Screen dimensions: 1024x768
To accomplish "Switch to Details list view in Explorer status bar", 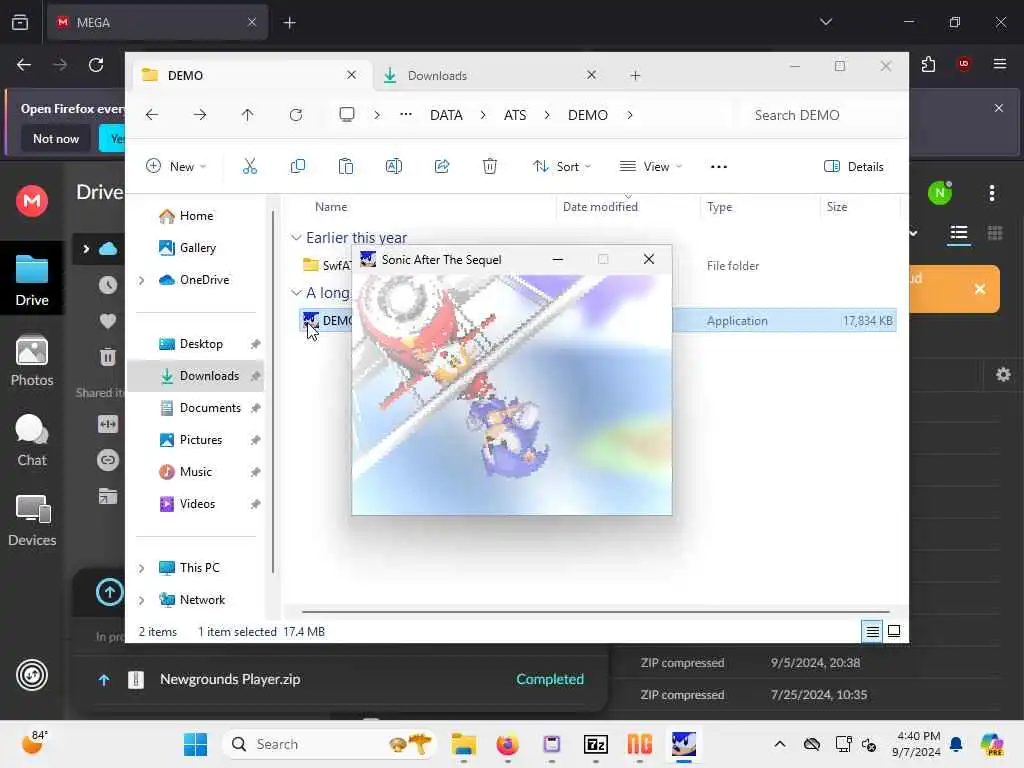I will (x=872, y=632).
